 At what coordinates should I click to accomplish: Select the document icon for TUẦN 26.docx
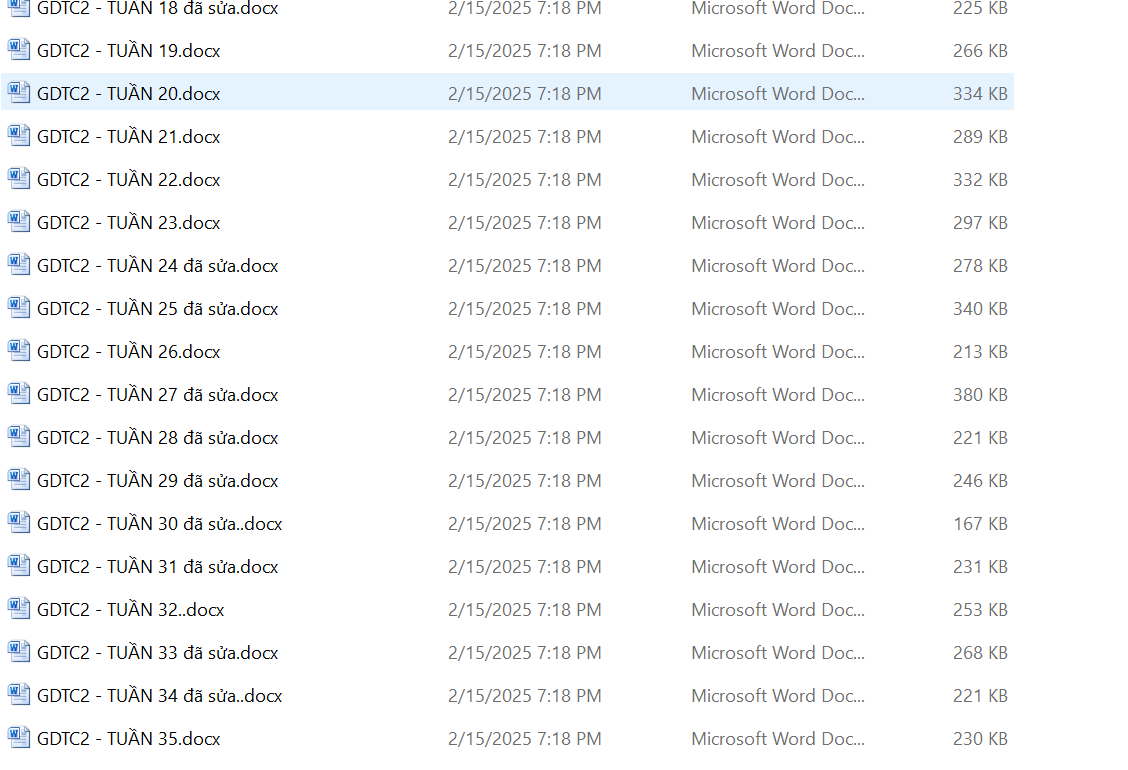19,351
